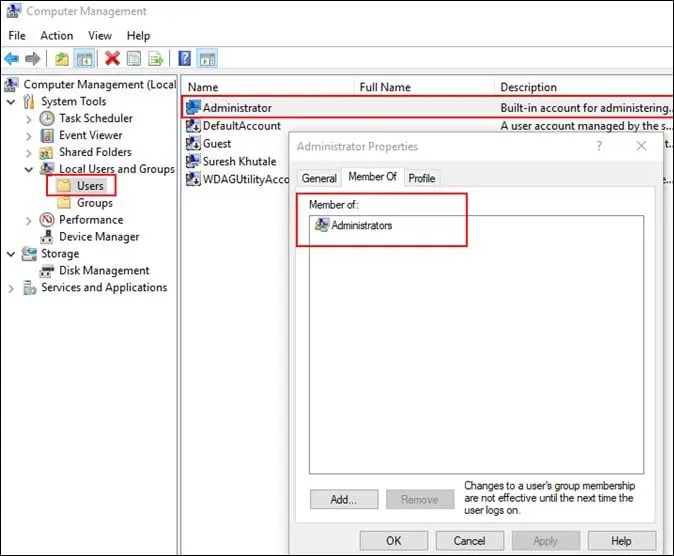674x556 pixels.
Task: Open Device Manager in the tree
Action: pos(99,237)
